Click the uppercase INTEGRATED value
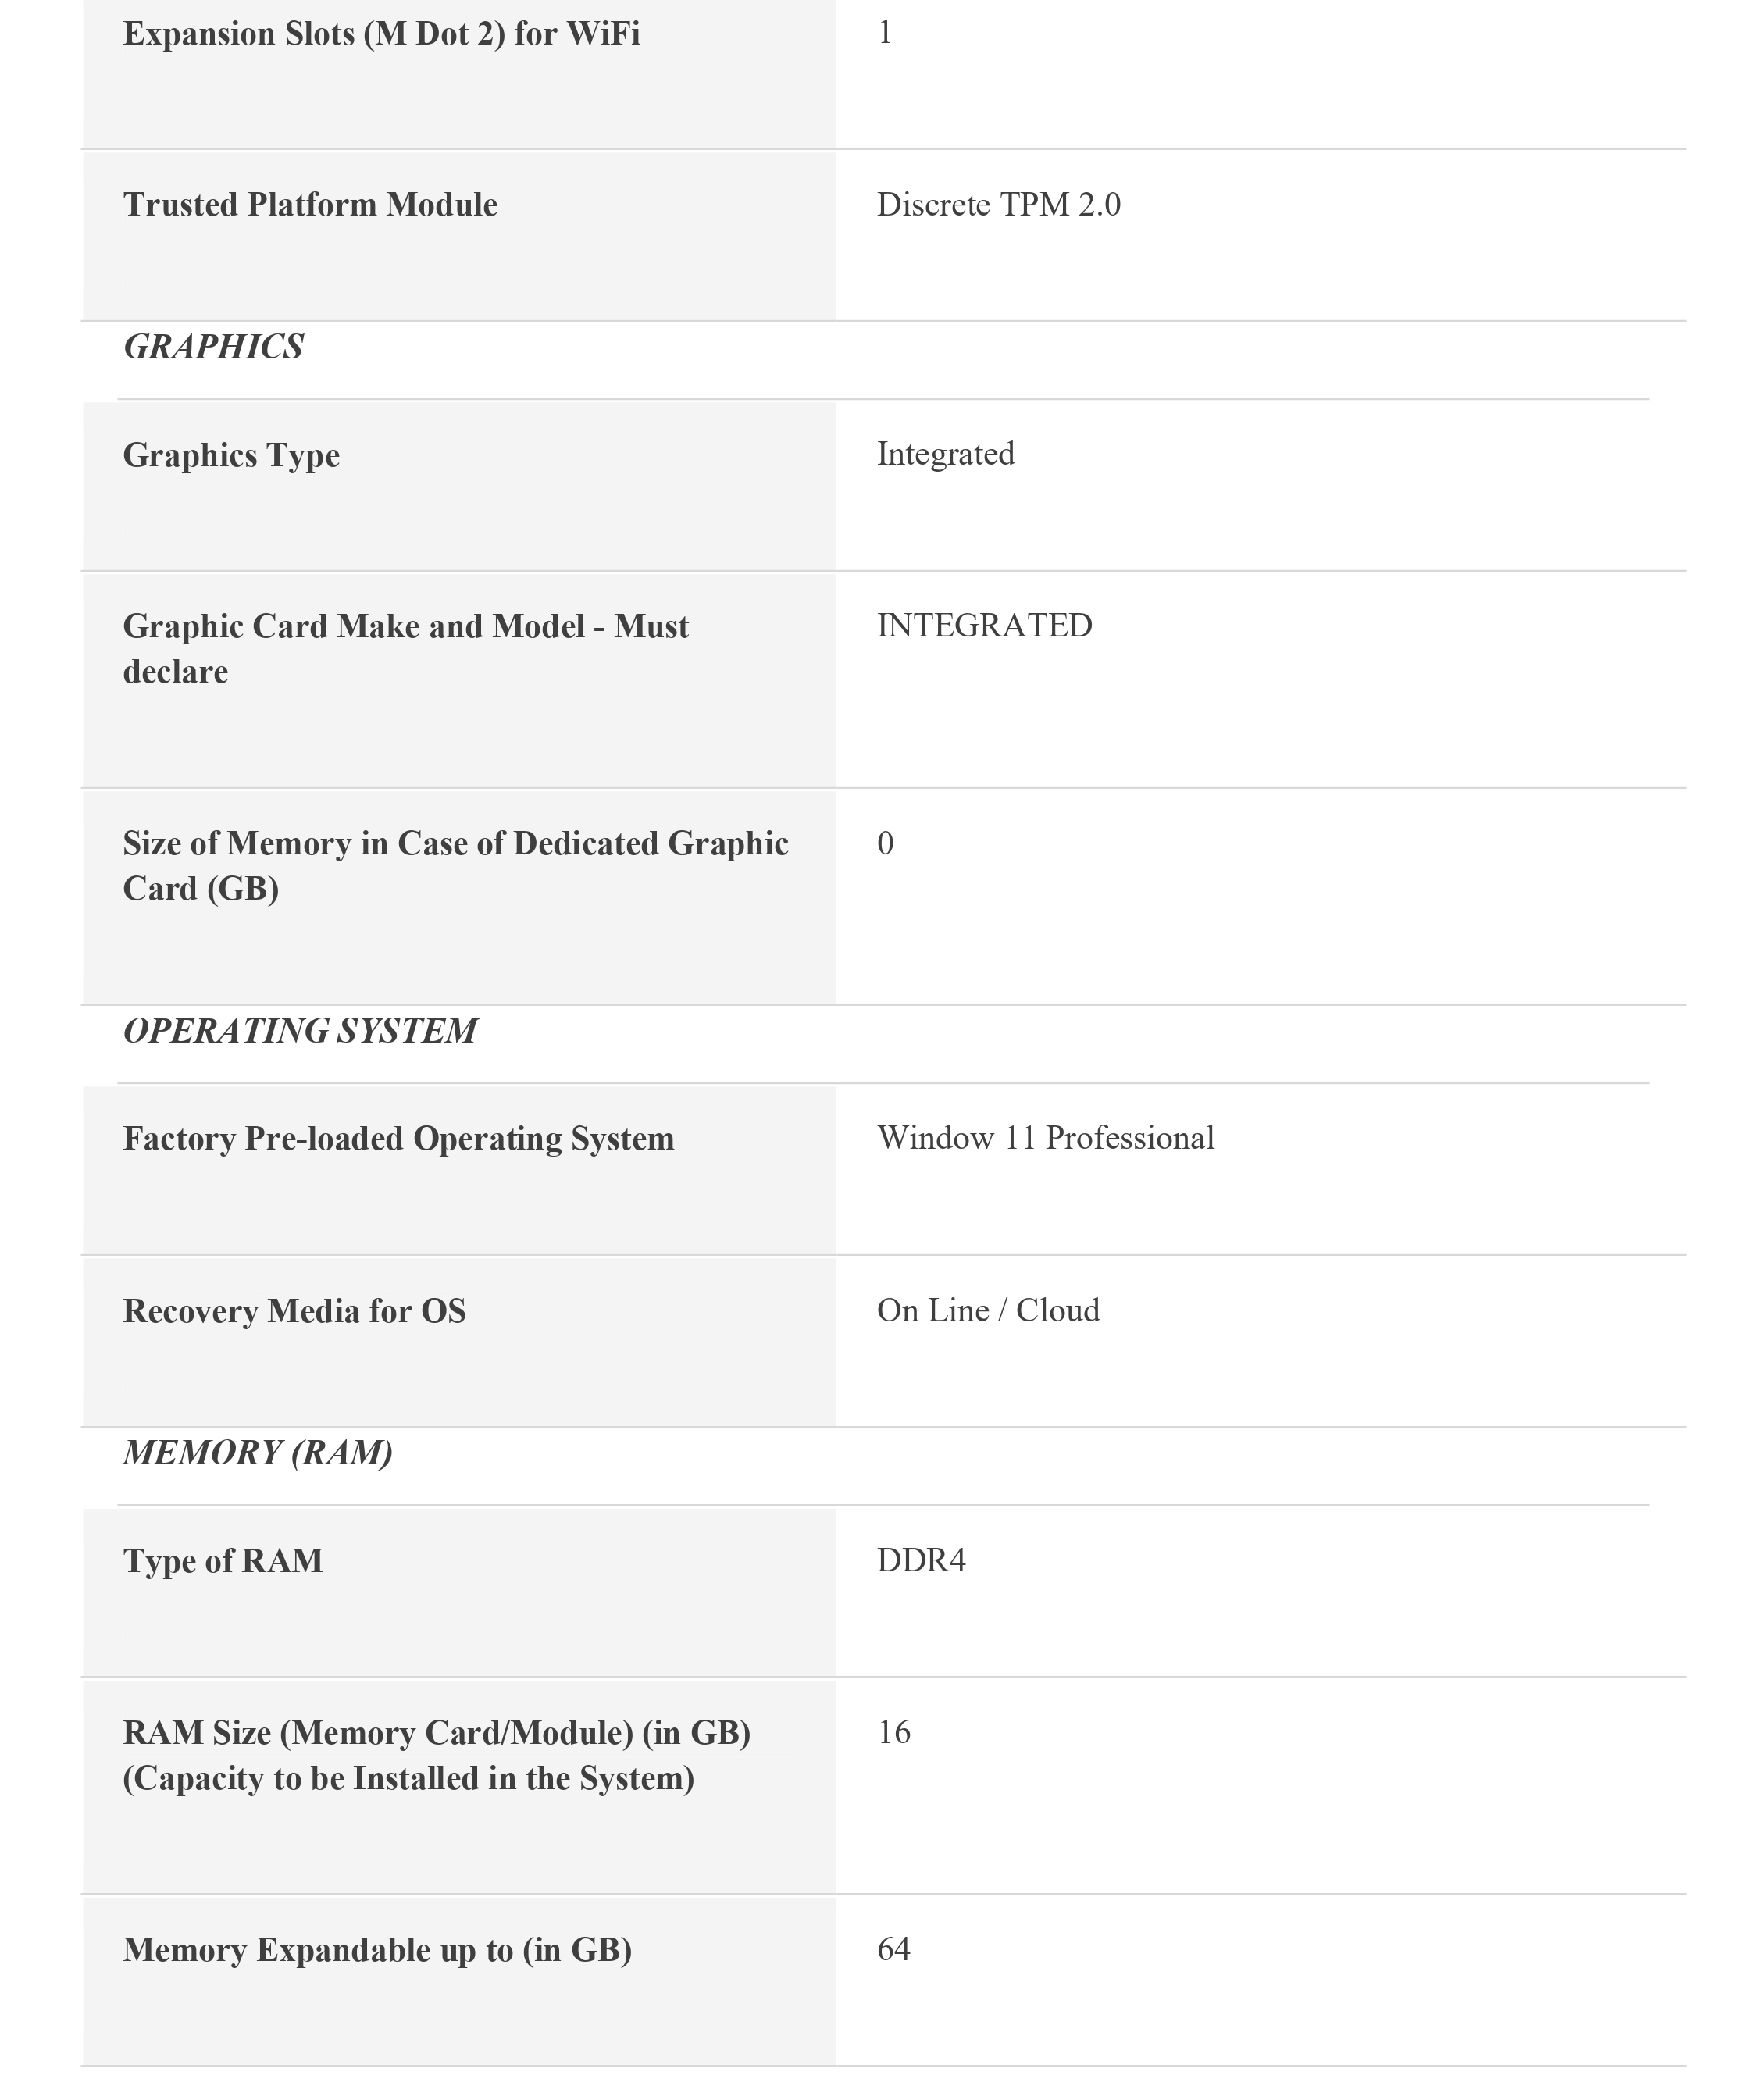 pyautogui.click(x=984, y=626)
